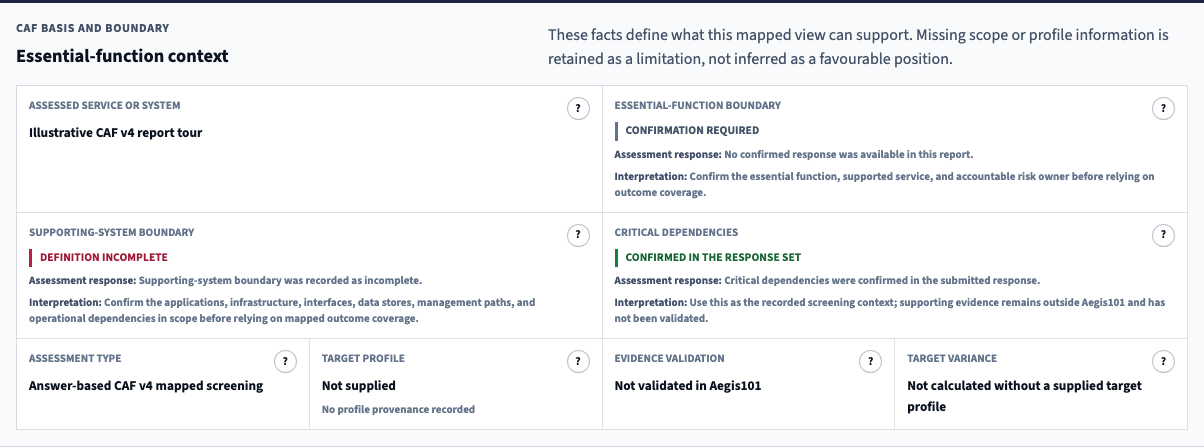Open help icon for Critical Dependencies

pyautogui.click(x=1162, y=236)
